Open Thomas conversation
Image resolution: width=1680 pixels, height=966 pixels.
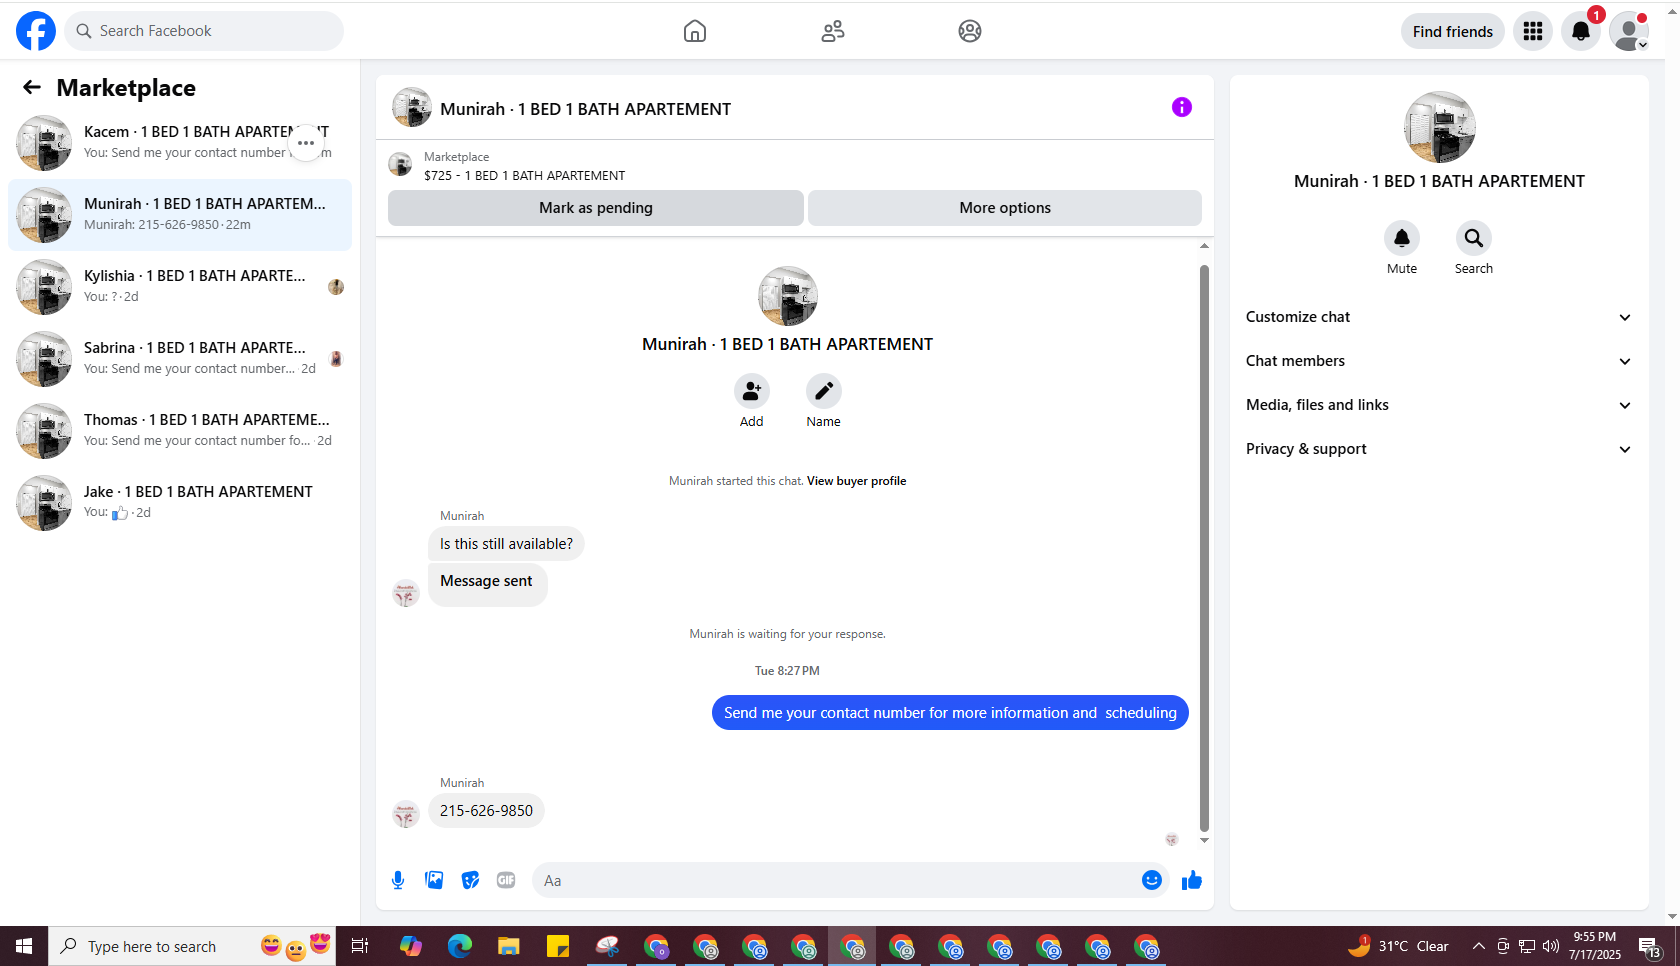(x=180, y=431)
